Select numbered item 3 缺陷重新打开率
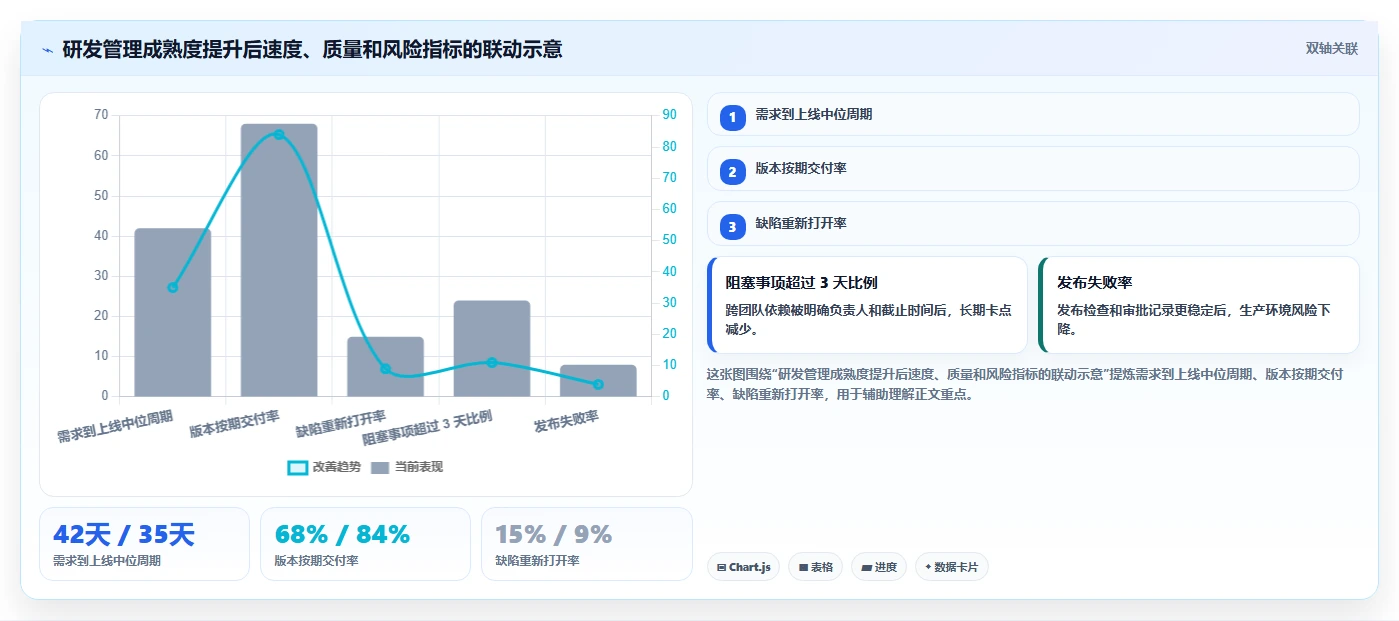Viewport: 1399px width, 621px height. tap(1033, 224)
